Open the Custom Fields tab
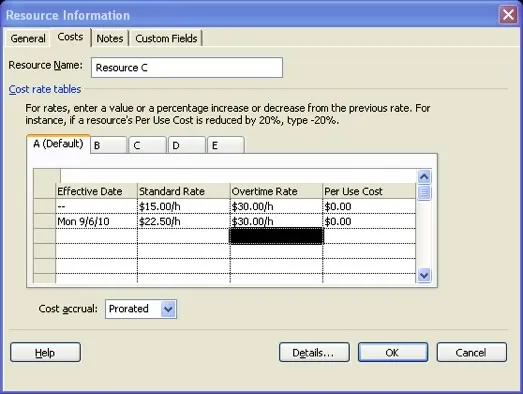This screenshot has height=394, width=523. (166, 38)
